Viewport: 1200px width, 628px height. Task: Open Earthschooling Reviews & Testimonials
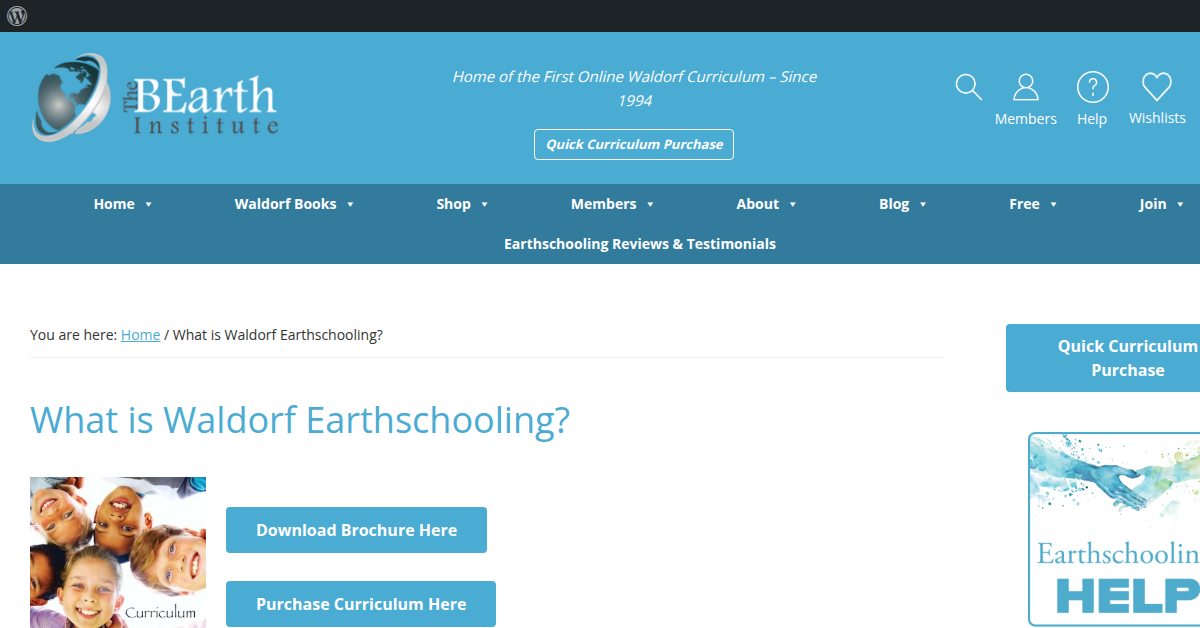[639, 244]
